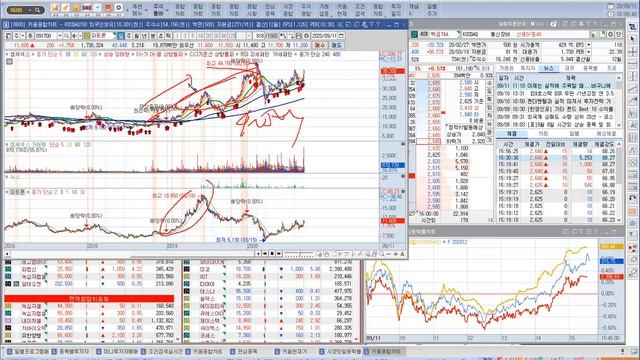This screenshot has height=360, width=640.
Task: Click the orange monitor icon in top toolbar
Action: tap(108, 8)
